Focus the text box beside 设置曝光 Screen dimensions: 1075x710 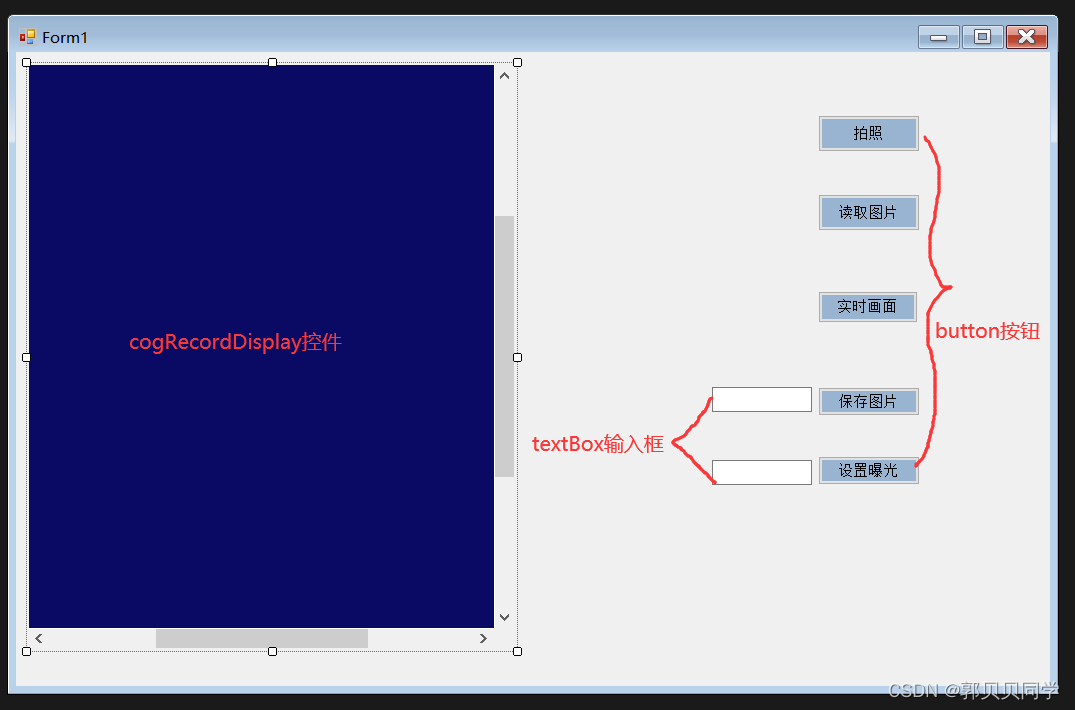tap(761, 472)
